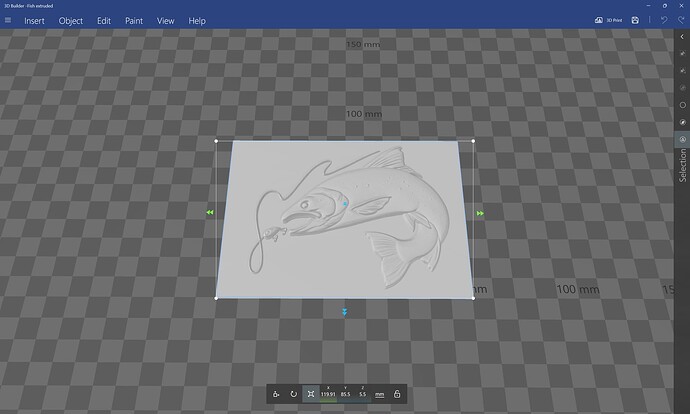Toggle the aspect ratio lock icon
Viewport: 690px width, 414px height.
[396, 394]
